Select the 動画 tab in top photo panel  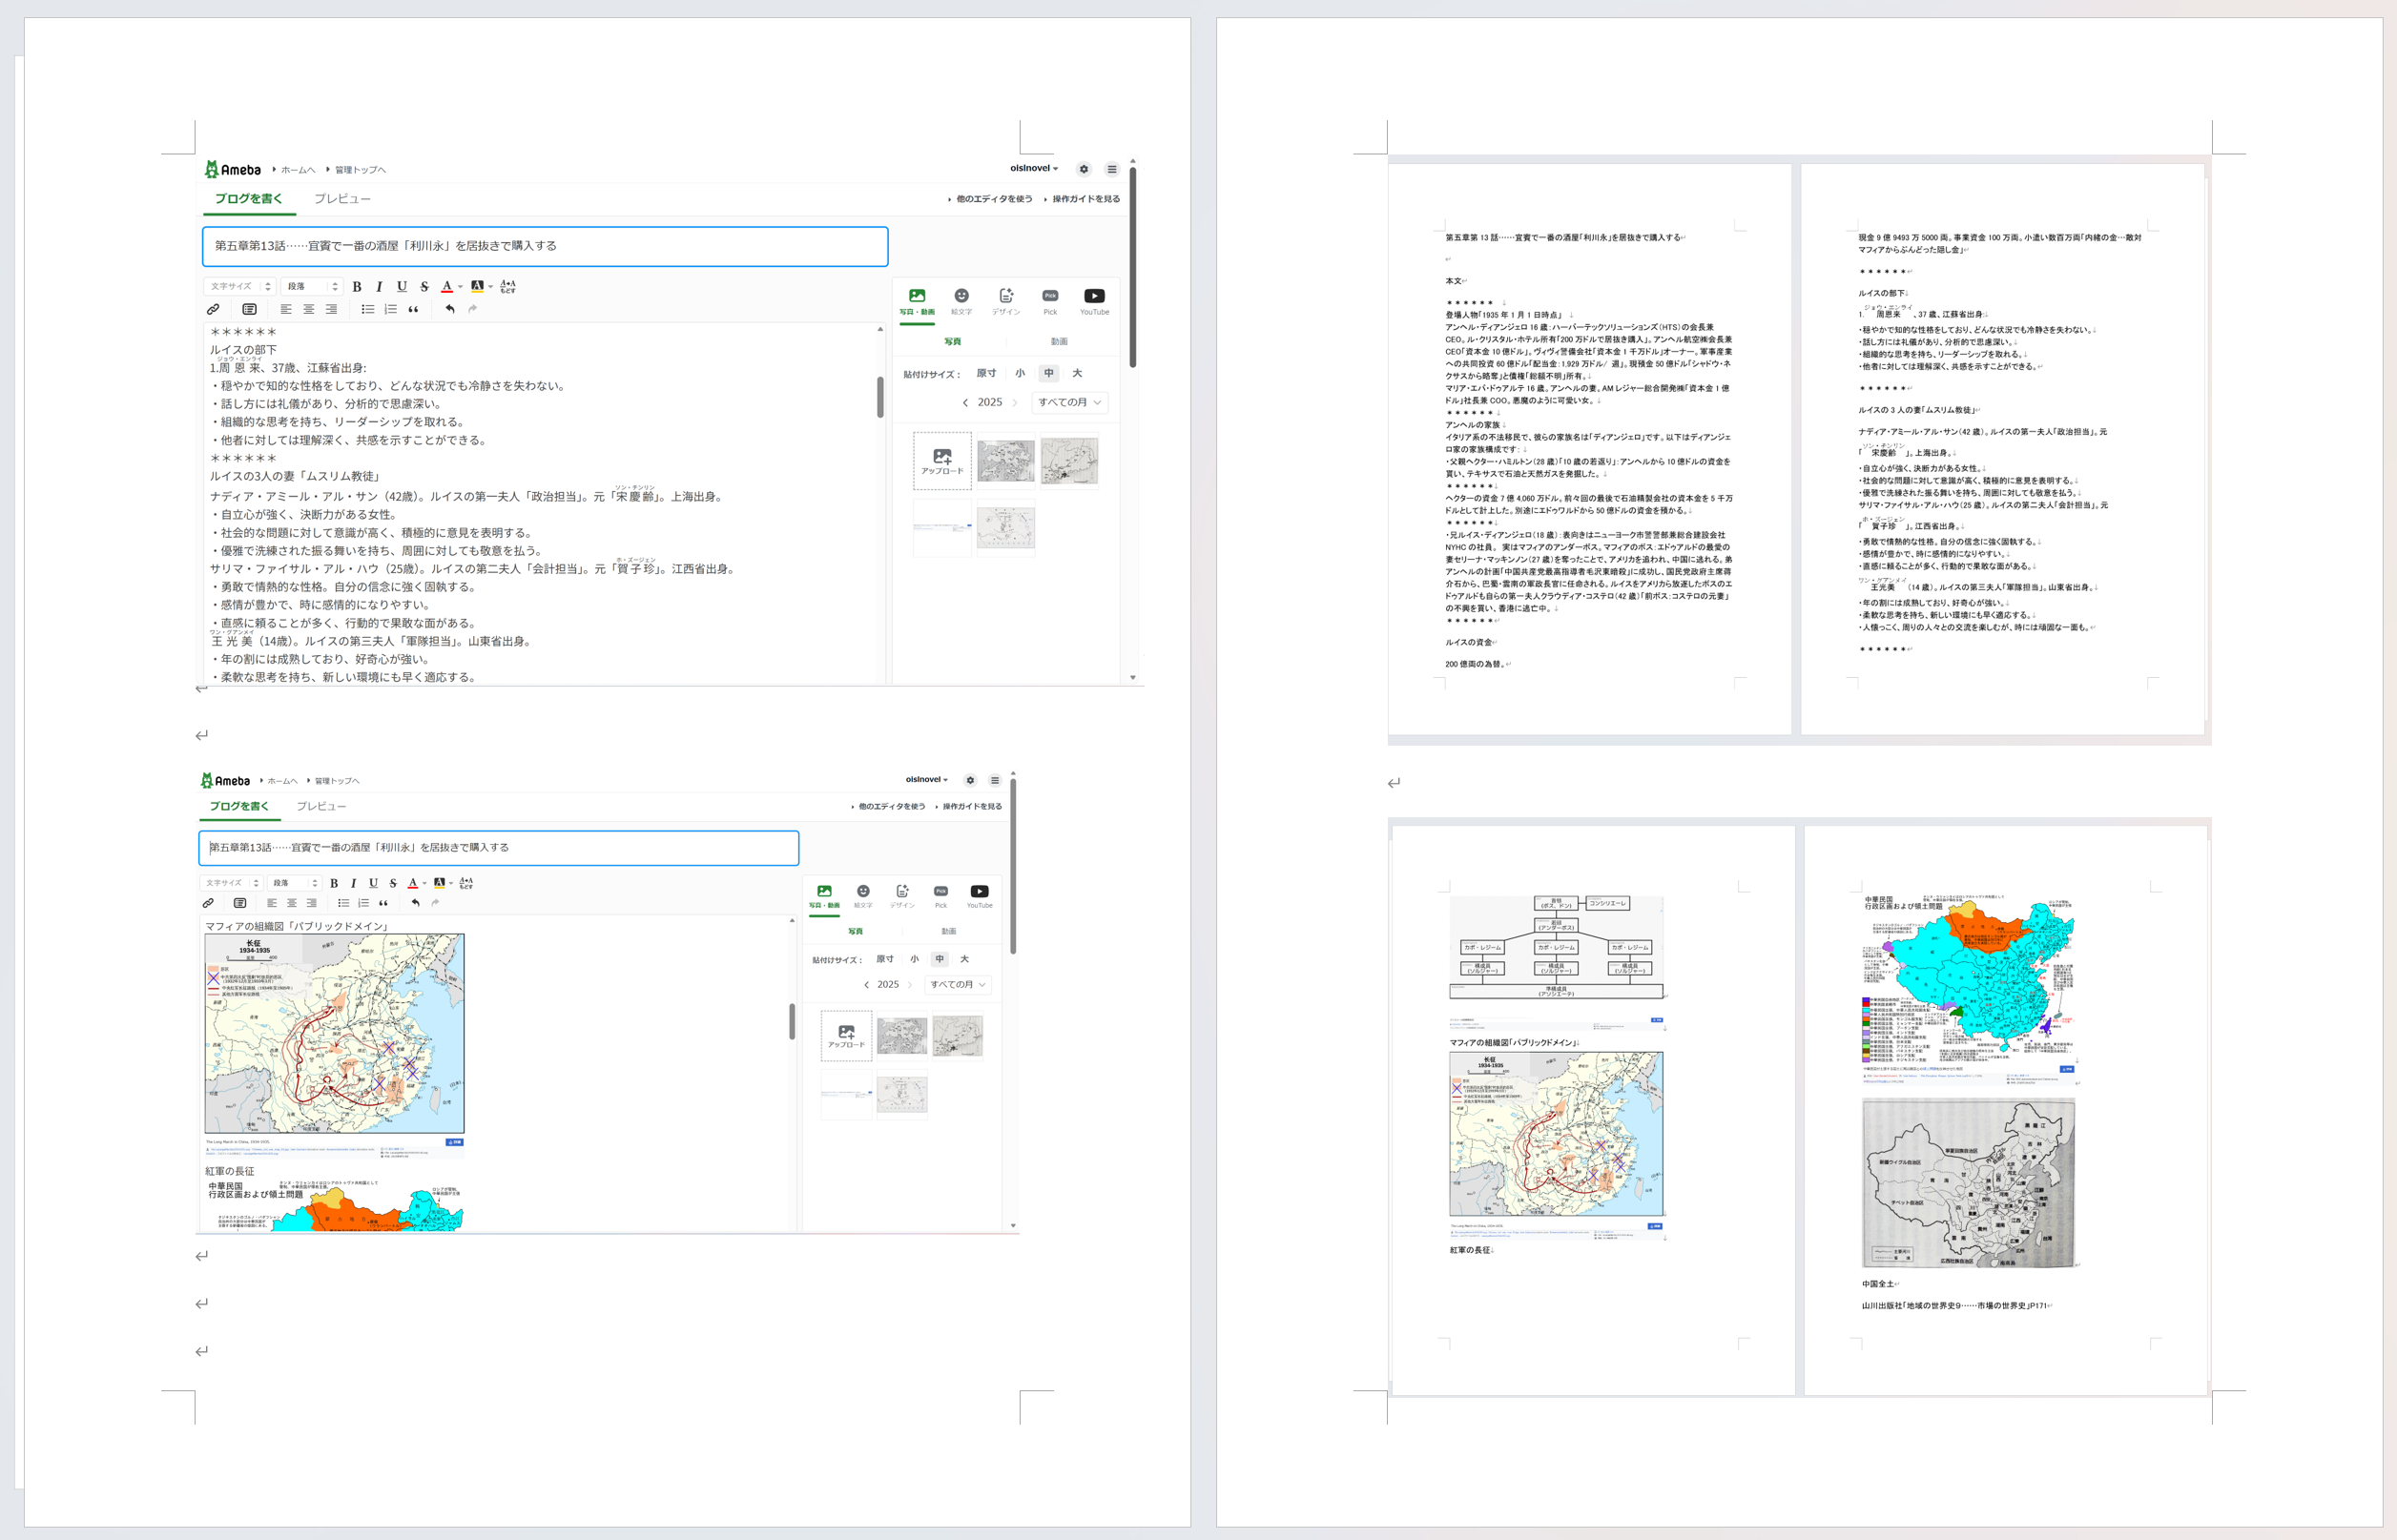[x=1059, y=342]
